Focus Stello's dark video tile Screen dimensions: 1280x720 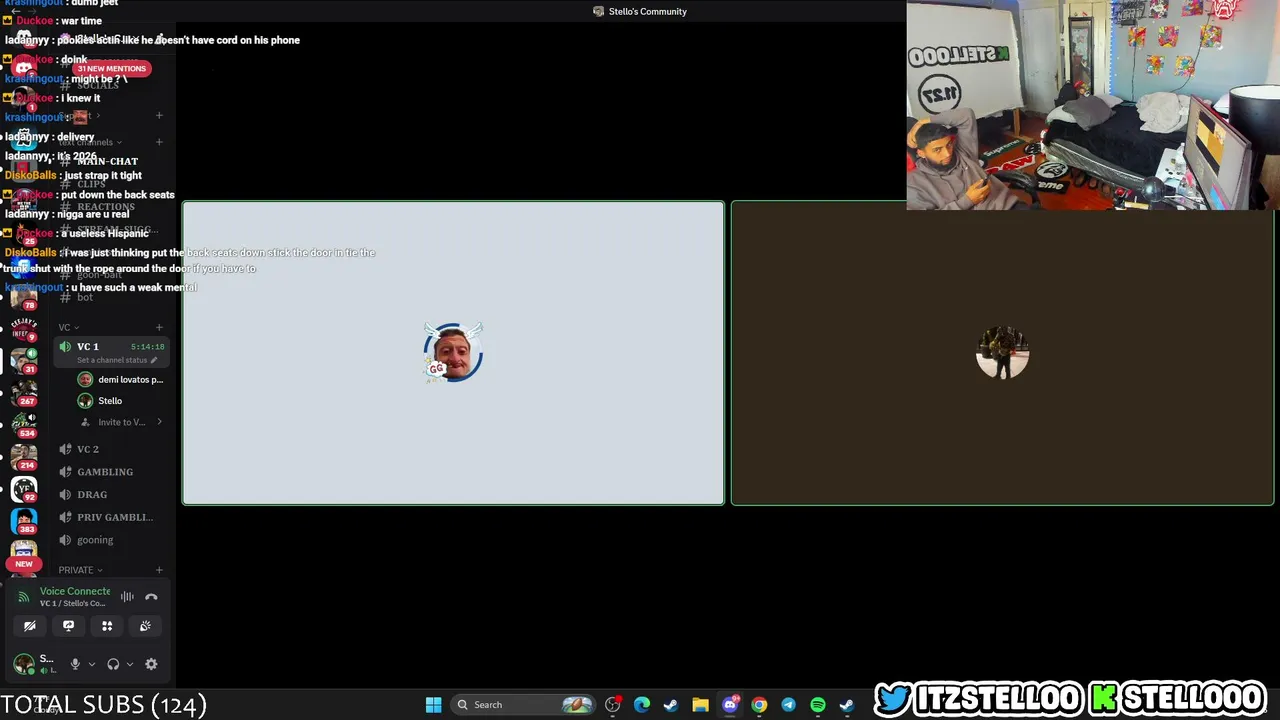[1002, 353]
